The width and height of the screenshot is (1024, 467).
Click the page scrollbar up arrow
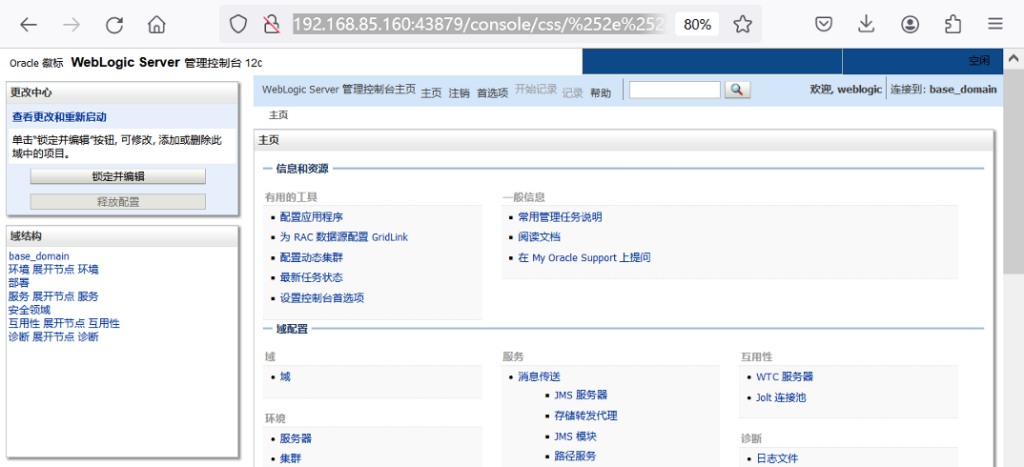coord(1014,59)
